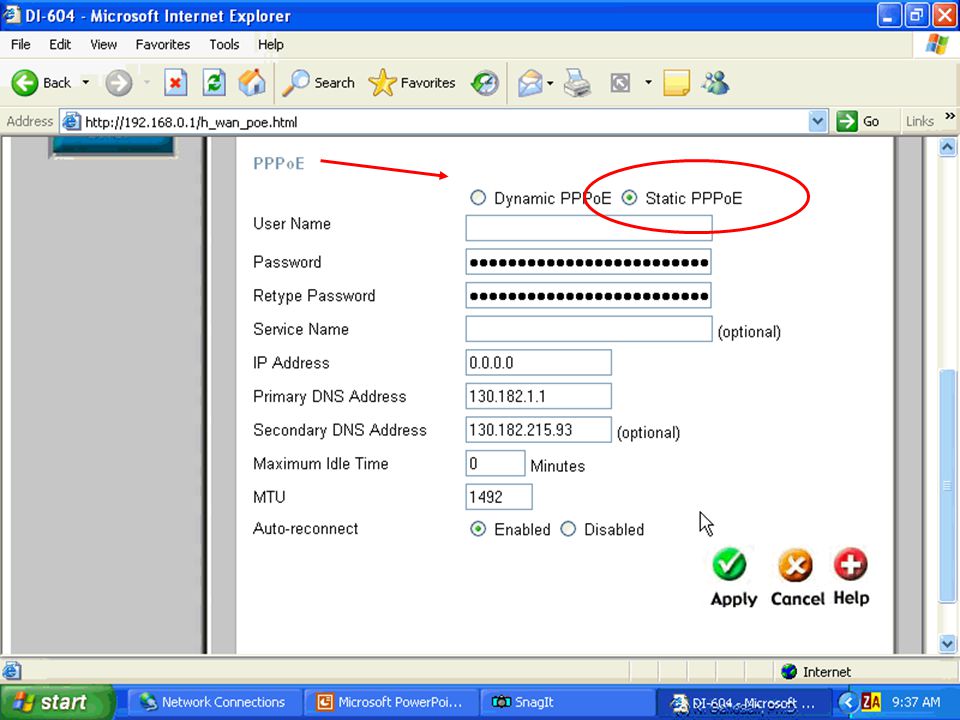Click the IE title bar icon
960x720 pixels.
pyautogui.click(x=12, y=15)
